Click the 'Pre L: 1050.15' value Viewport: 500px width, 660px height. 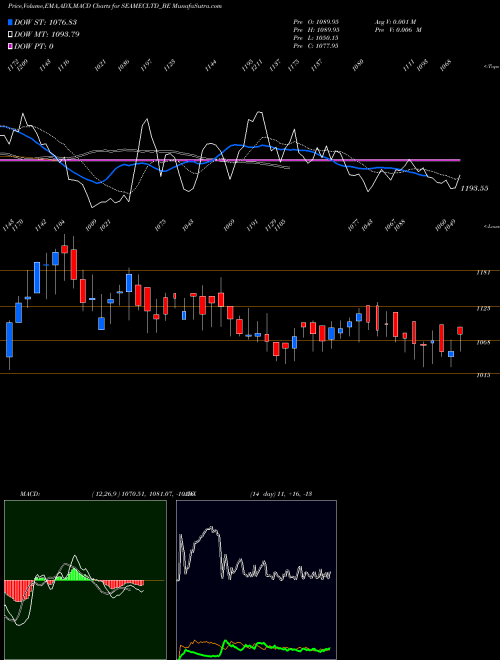[x=316, y=37]
